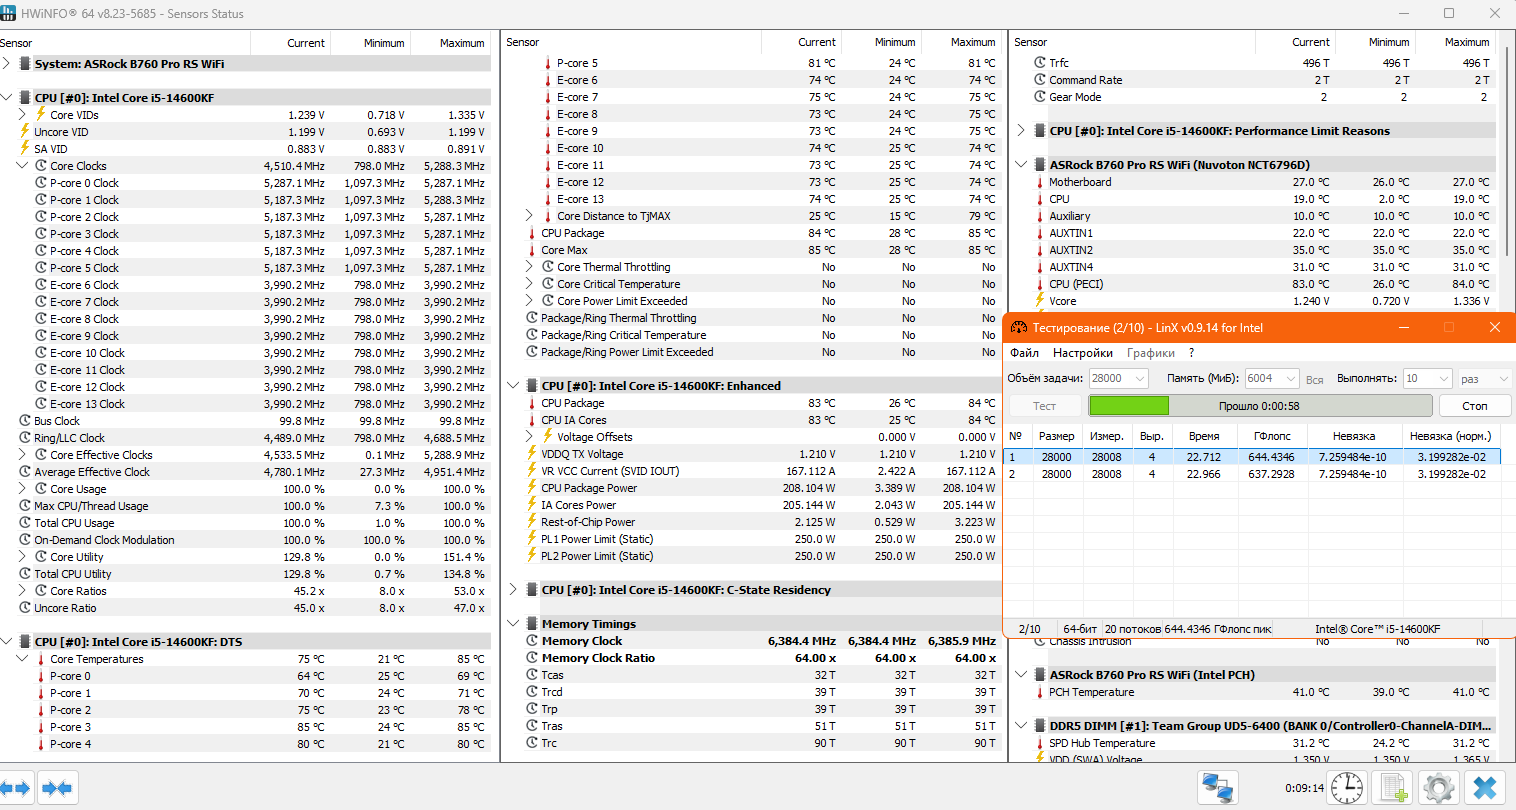This screenshot has height=810, width=1516.
Task: Click the thermometer icon beside P-core 0 temperature
Action: pos(41,676)
